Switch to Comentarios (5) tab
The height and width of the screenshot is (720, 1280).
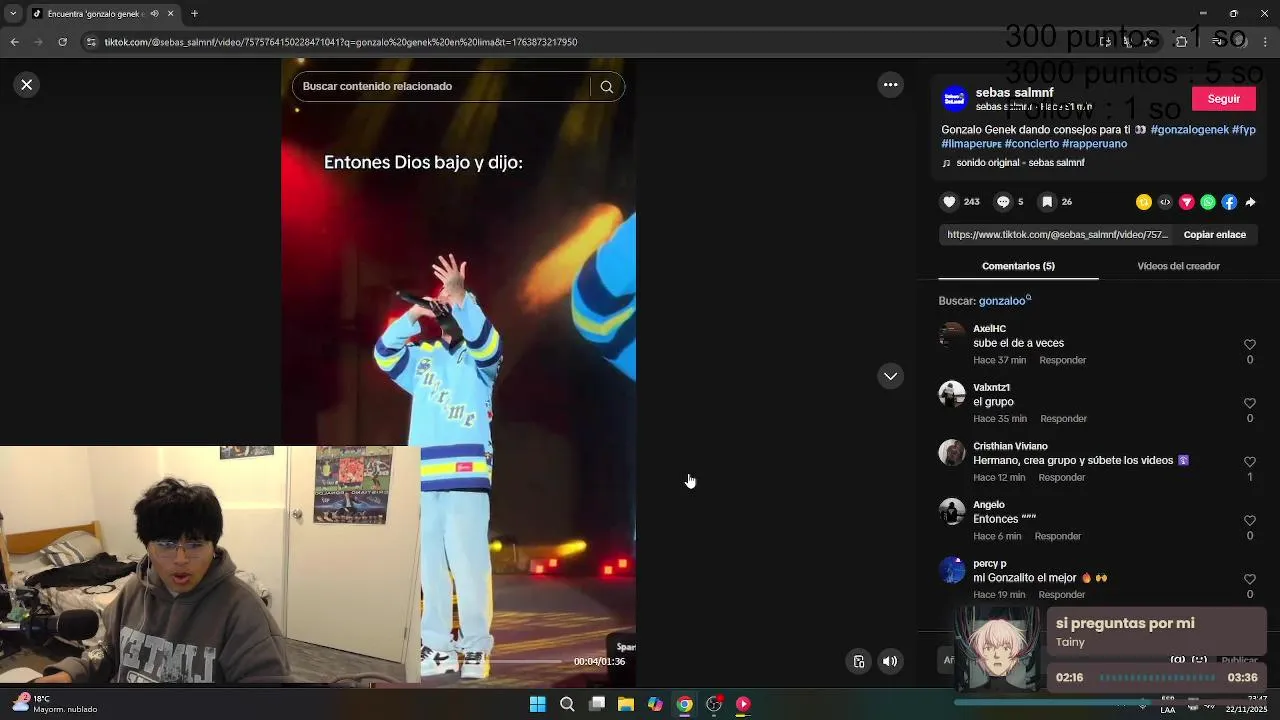(1018, 266)
